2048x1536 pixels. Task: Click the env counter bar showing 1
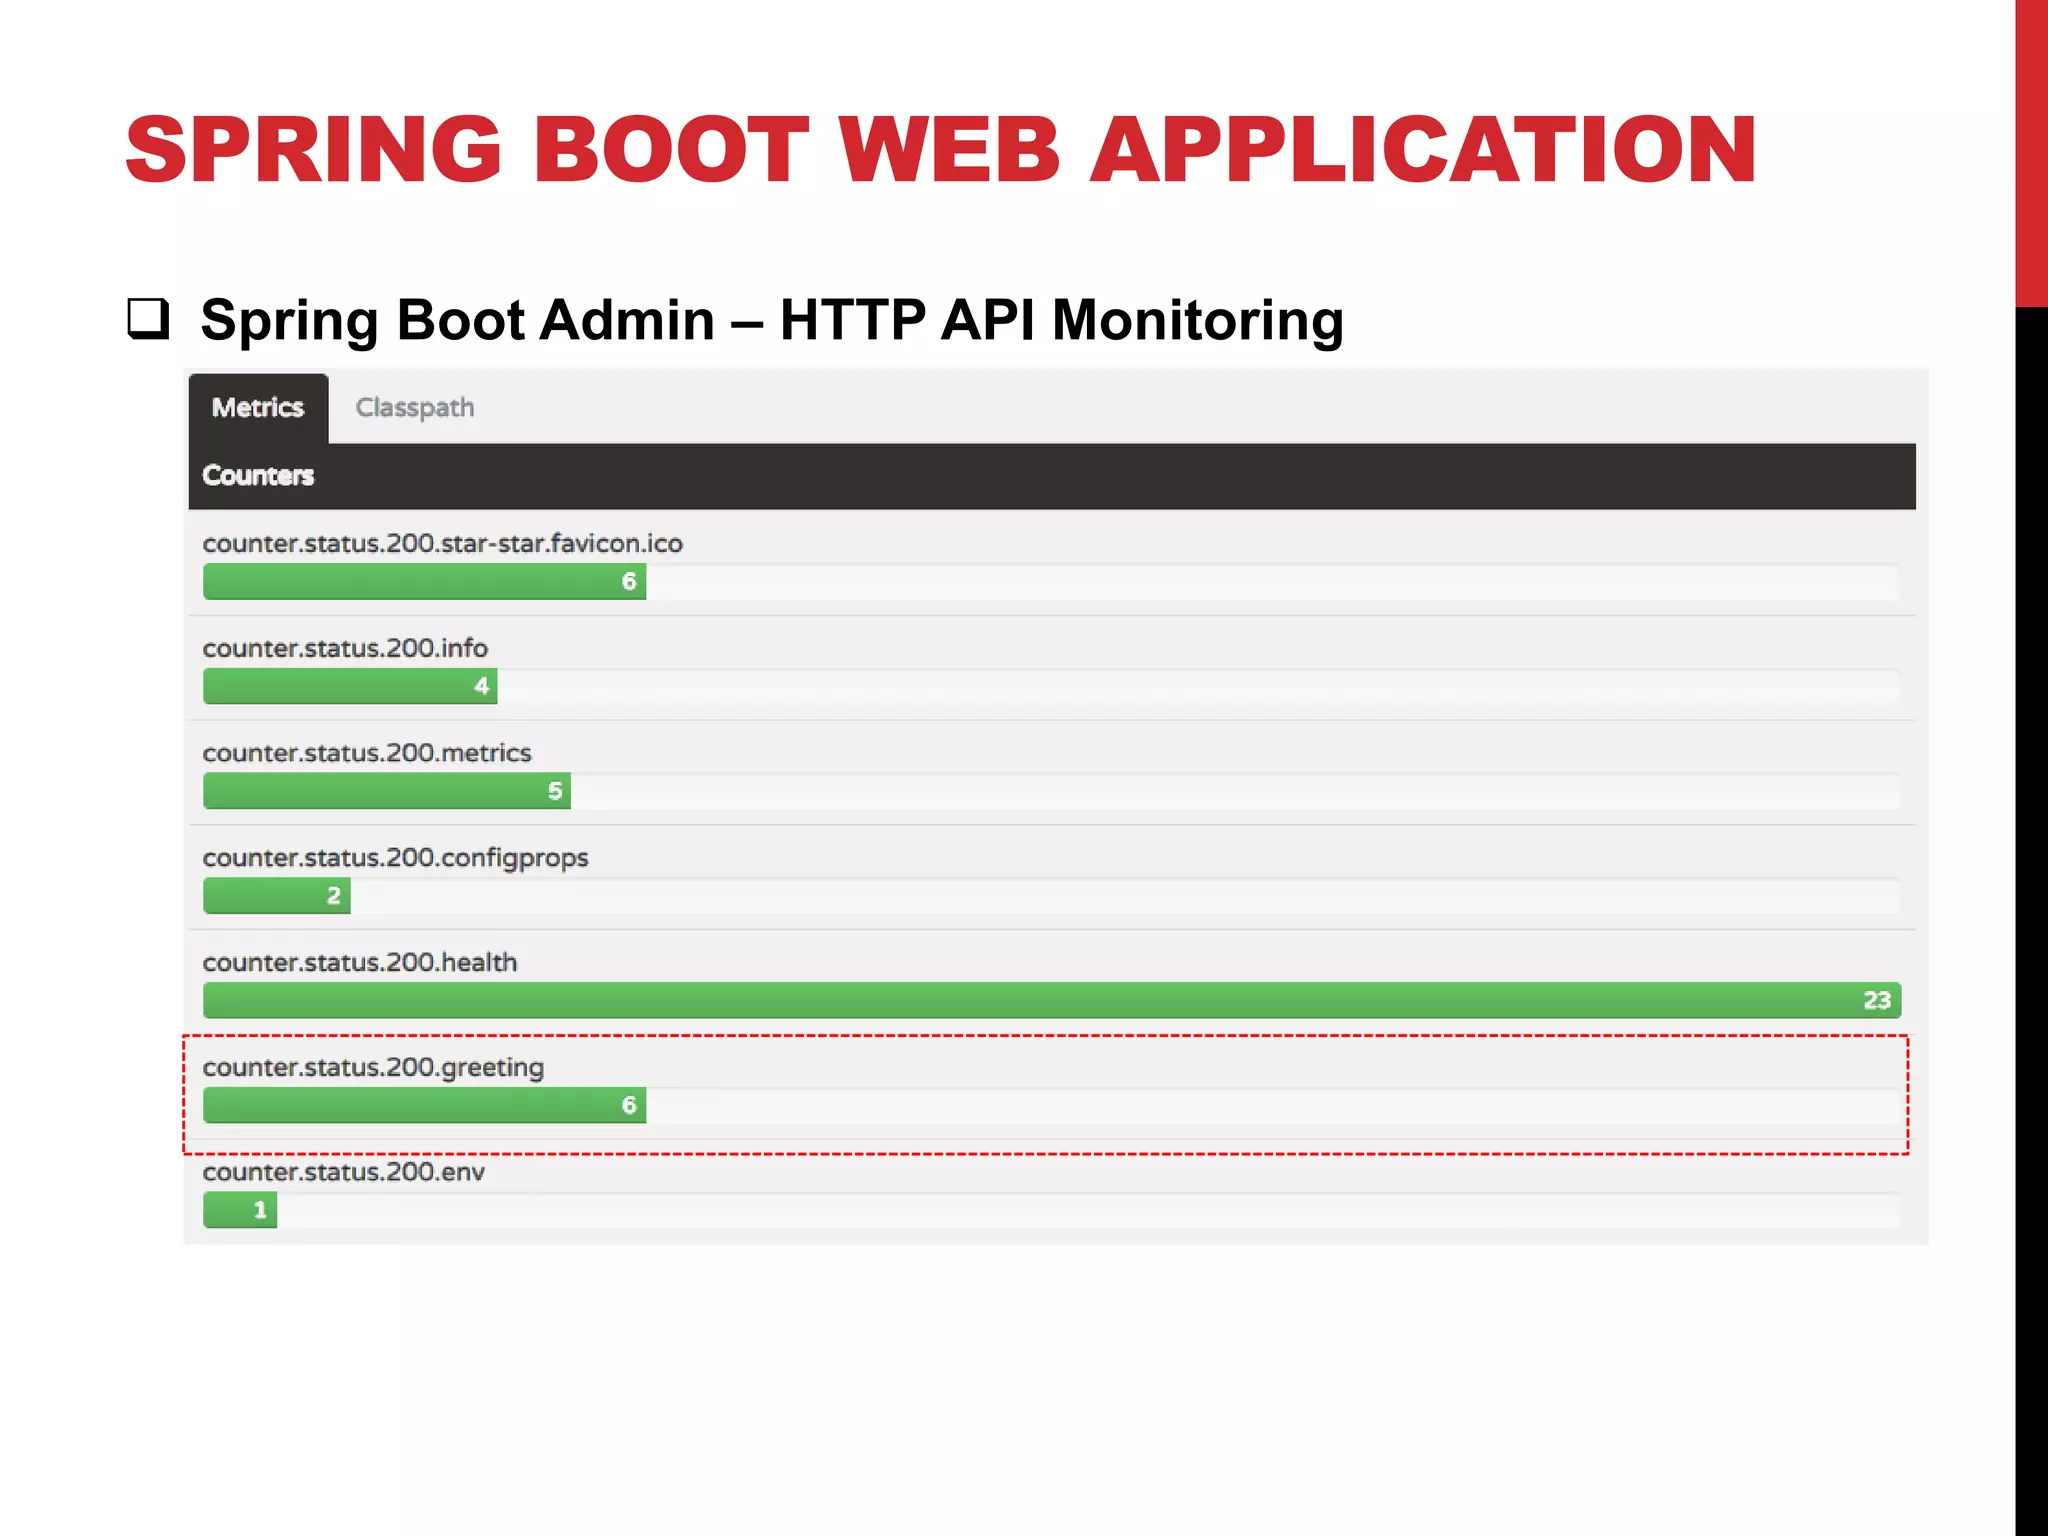[240, 1210]
